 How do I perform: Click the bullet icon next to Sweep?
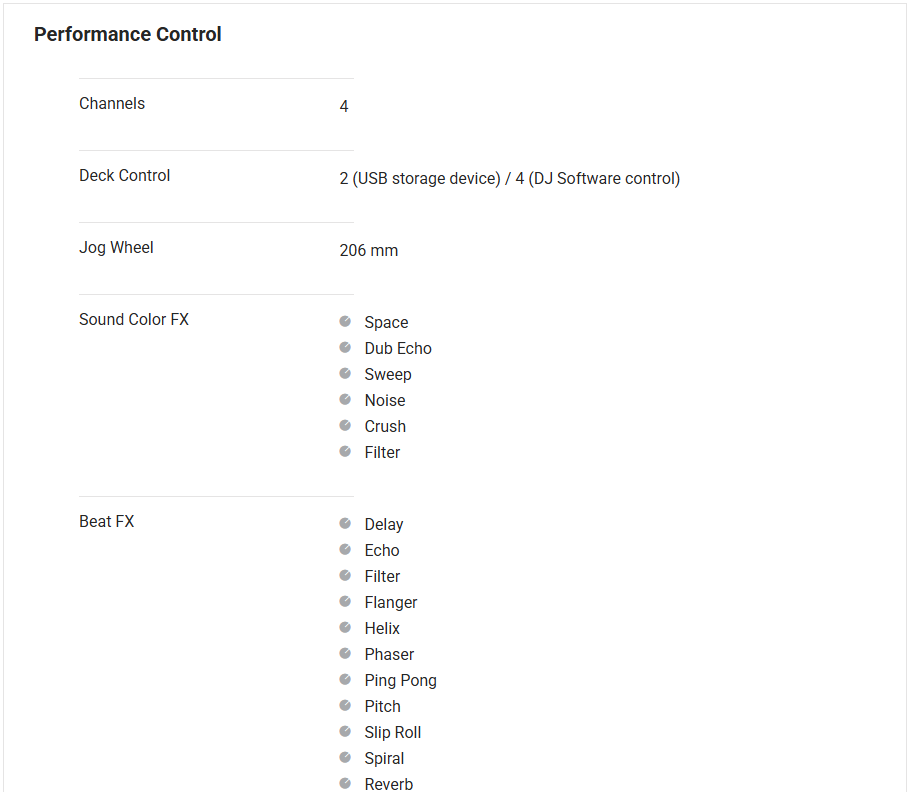coord(345,373)
